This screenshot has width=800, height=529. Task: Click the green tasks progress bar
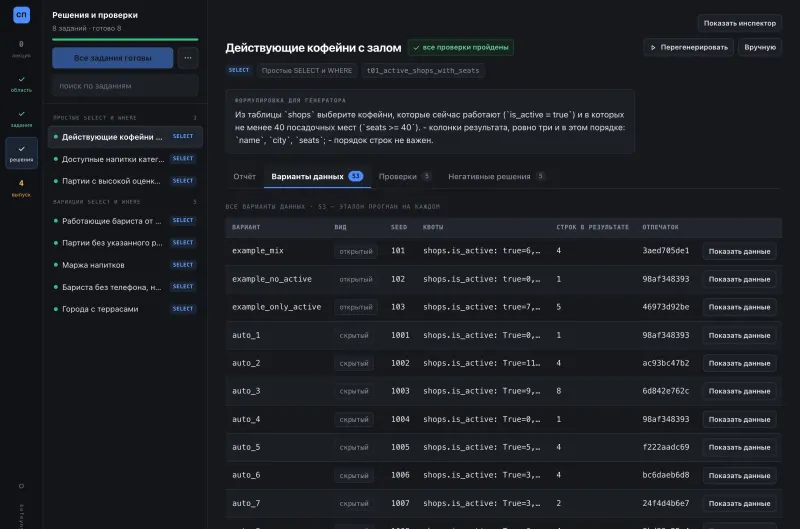[125, 39]
